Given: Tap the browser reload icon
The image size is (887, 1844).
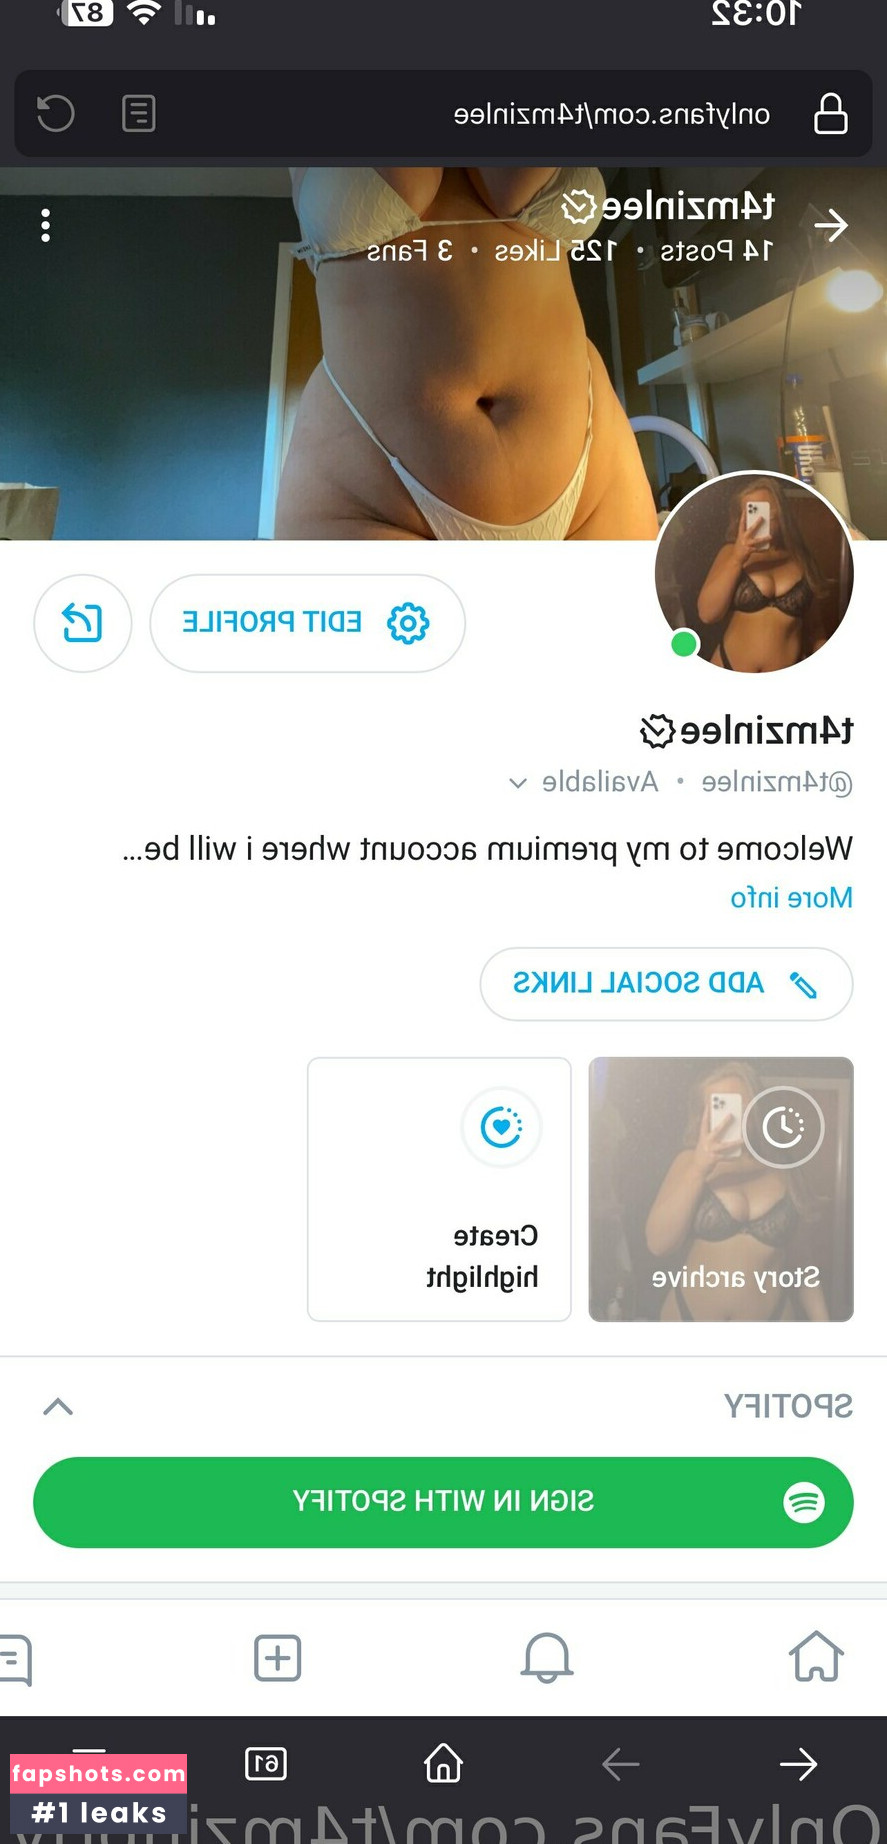Looking at the screenshot, I should pyautogui.click(x=56, y=113).
